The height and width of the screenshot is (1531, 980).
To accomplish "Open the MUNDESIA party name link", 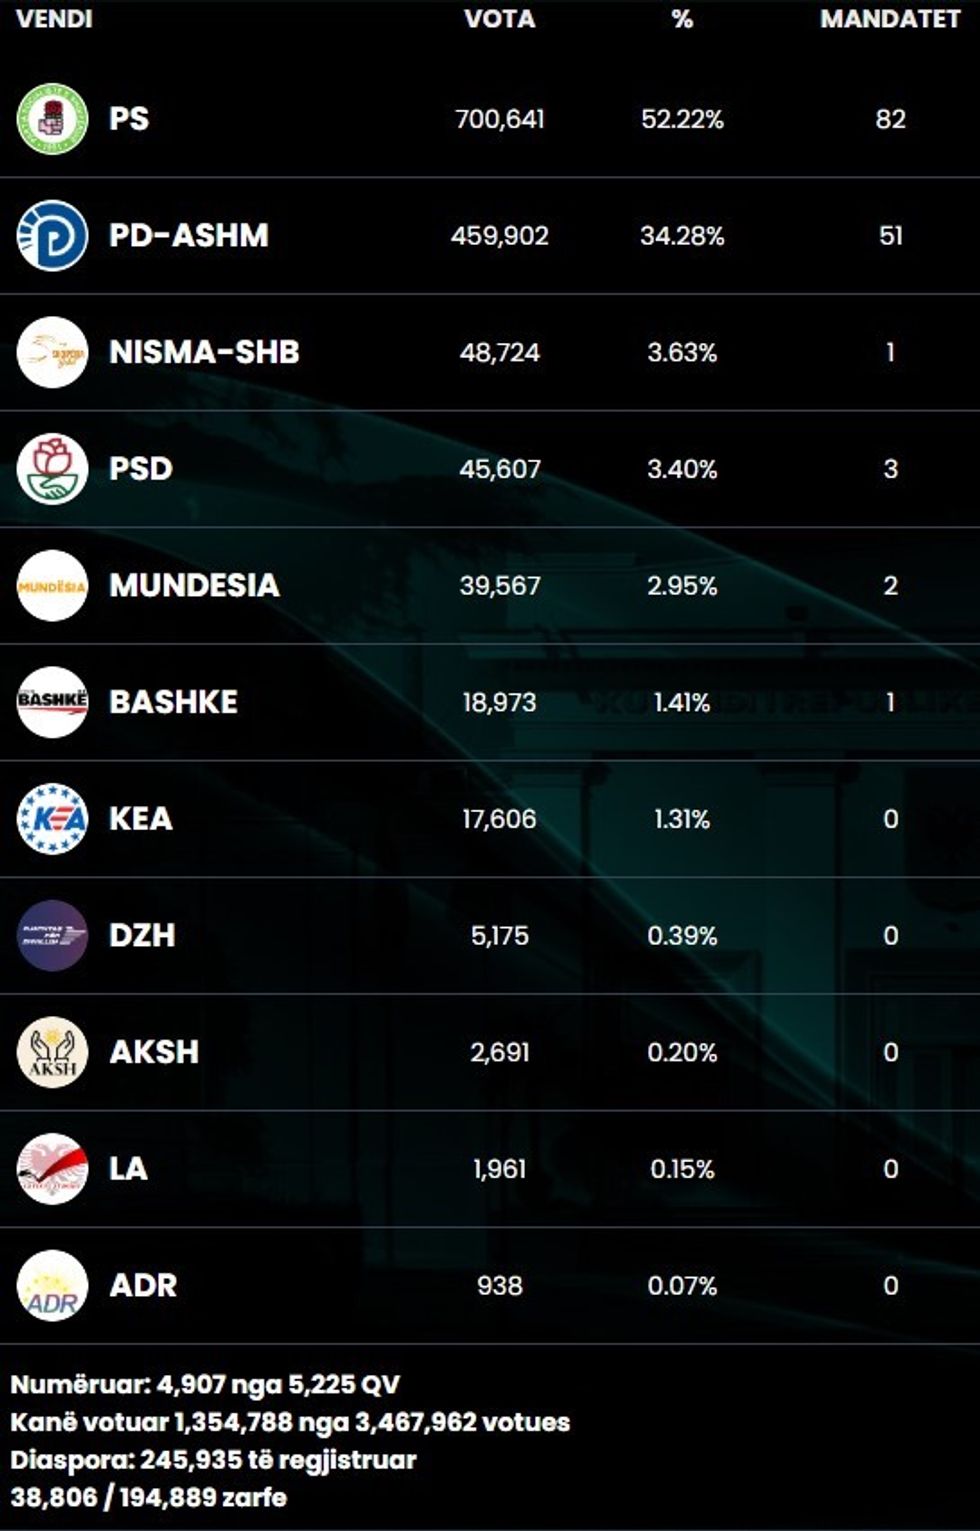I will tap(194, 586).
